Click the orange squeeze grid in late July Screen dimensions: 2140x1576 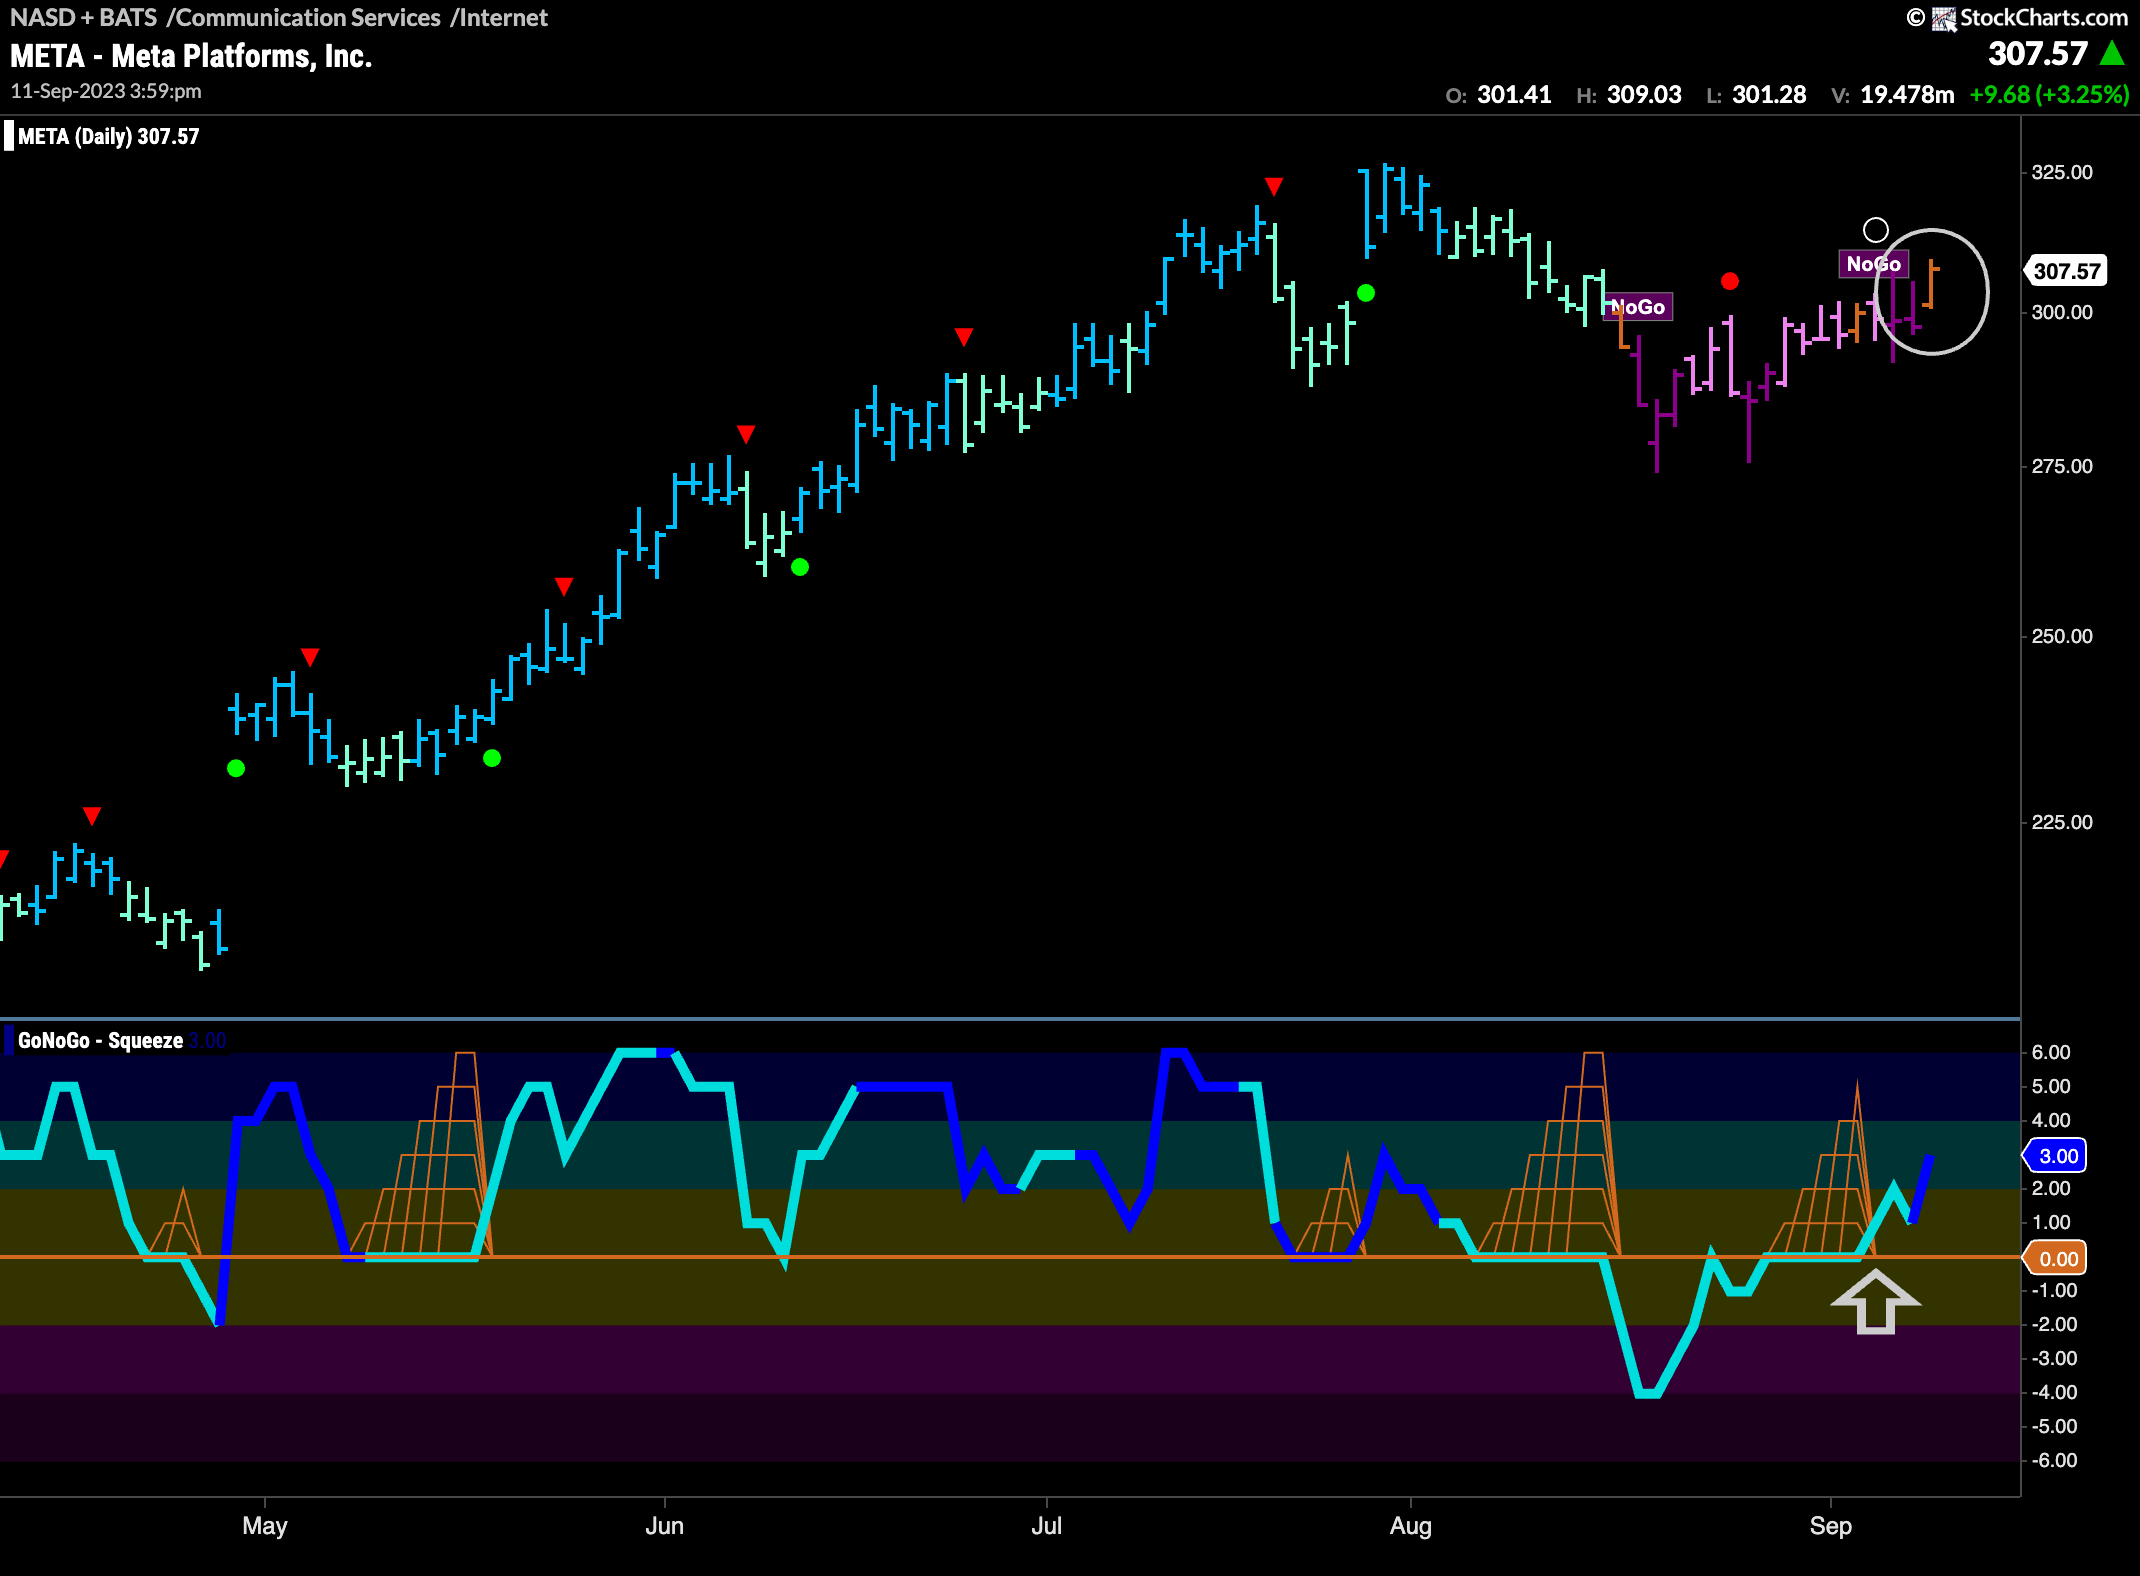(1332, 1206)
